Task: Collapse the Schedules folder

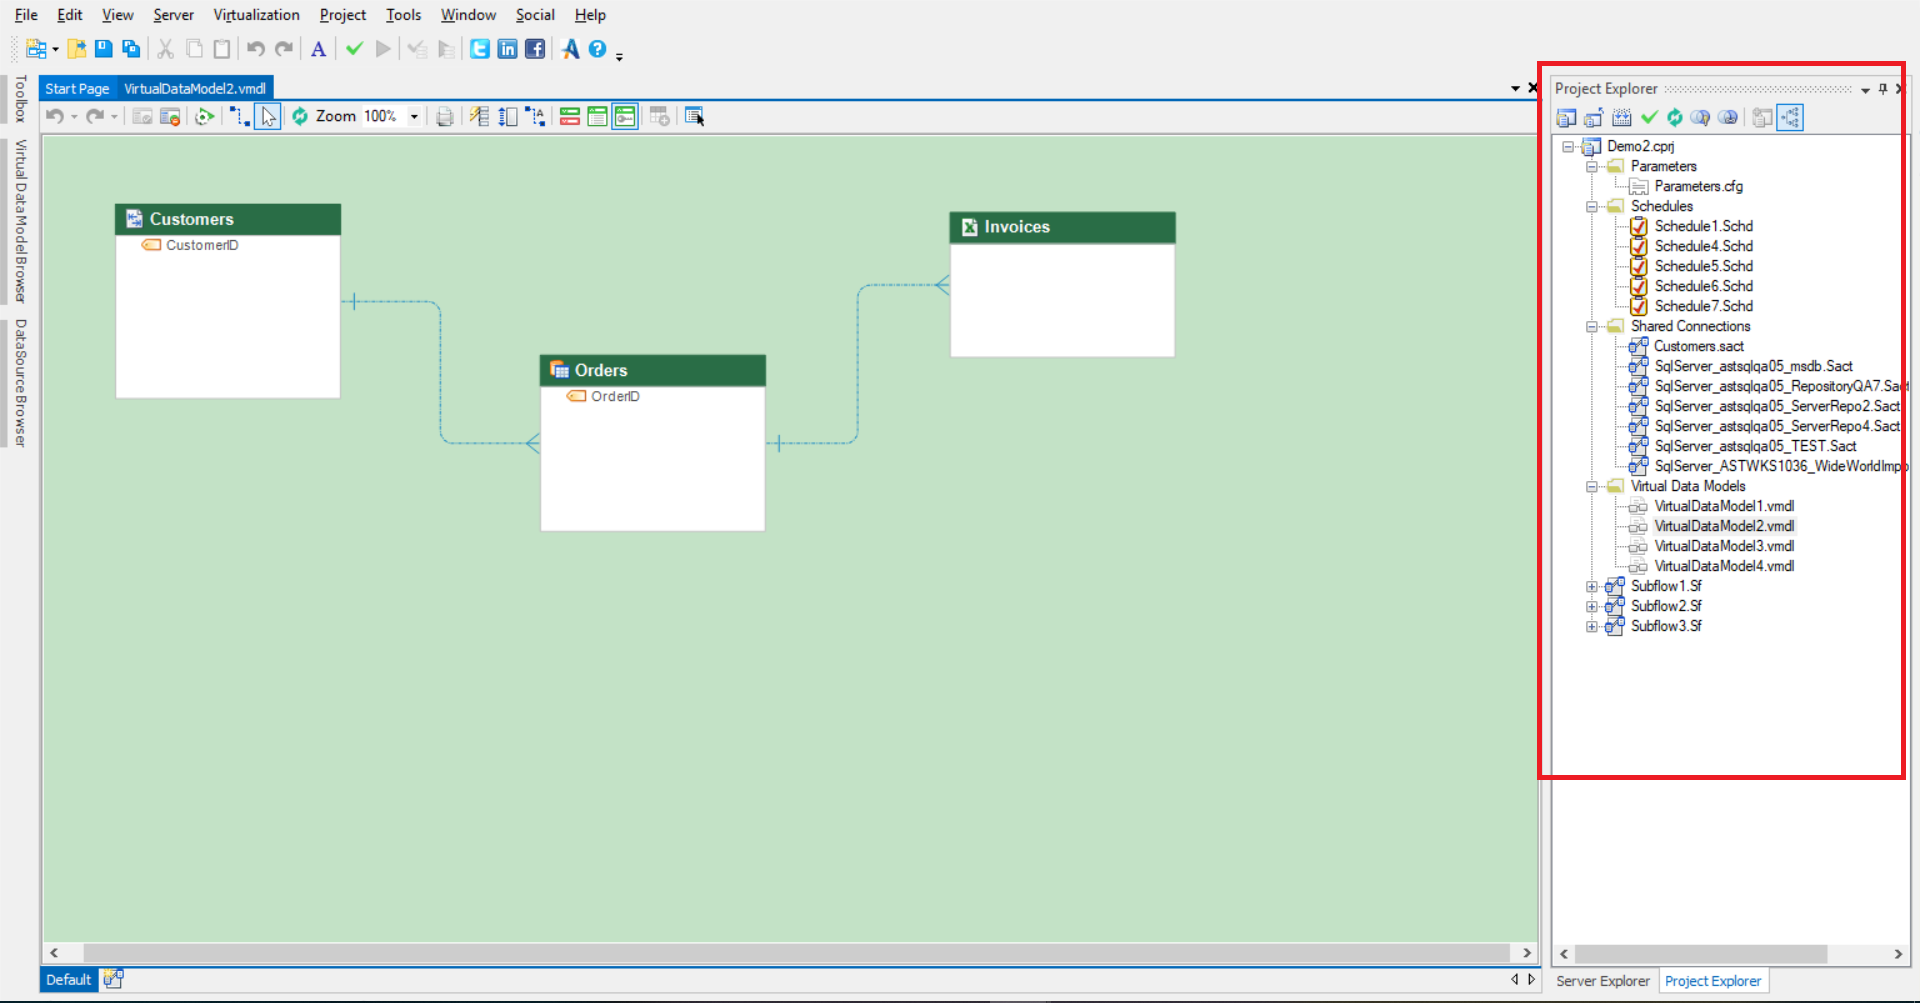Action: 1592,207
